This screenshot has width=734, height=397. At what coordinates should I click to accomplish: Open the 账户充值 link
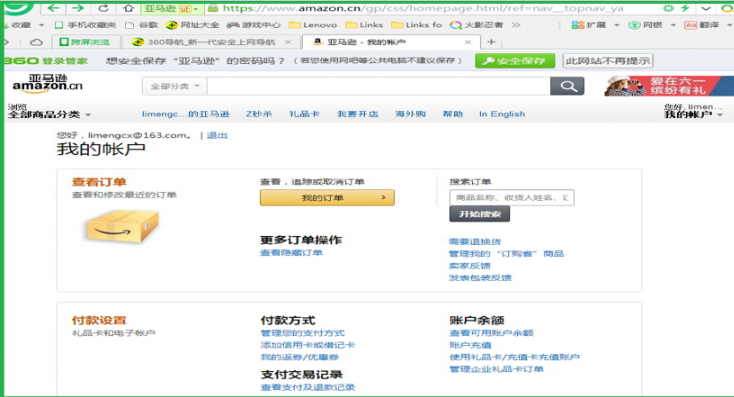tap(470, 345)
